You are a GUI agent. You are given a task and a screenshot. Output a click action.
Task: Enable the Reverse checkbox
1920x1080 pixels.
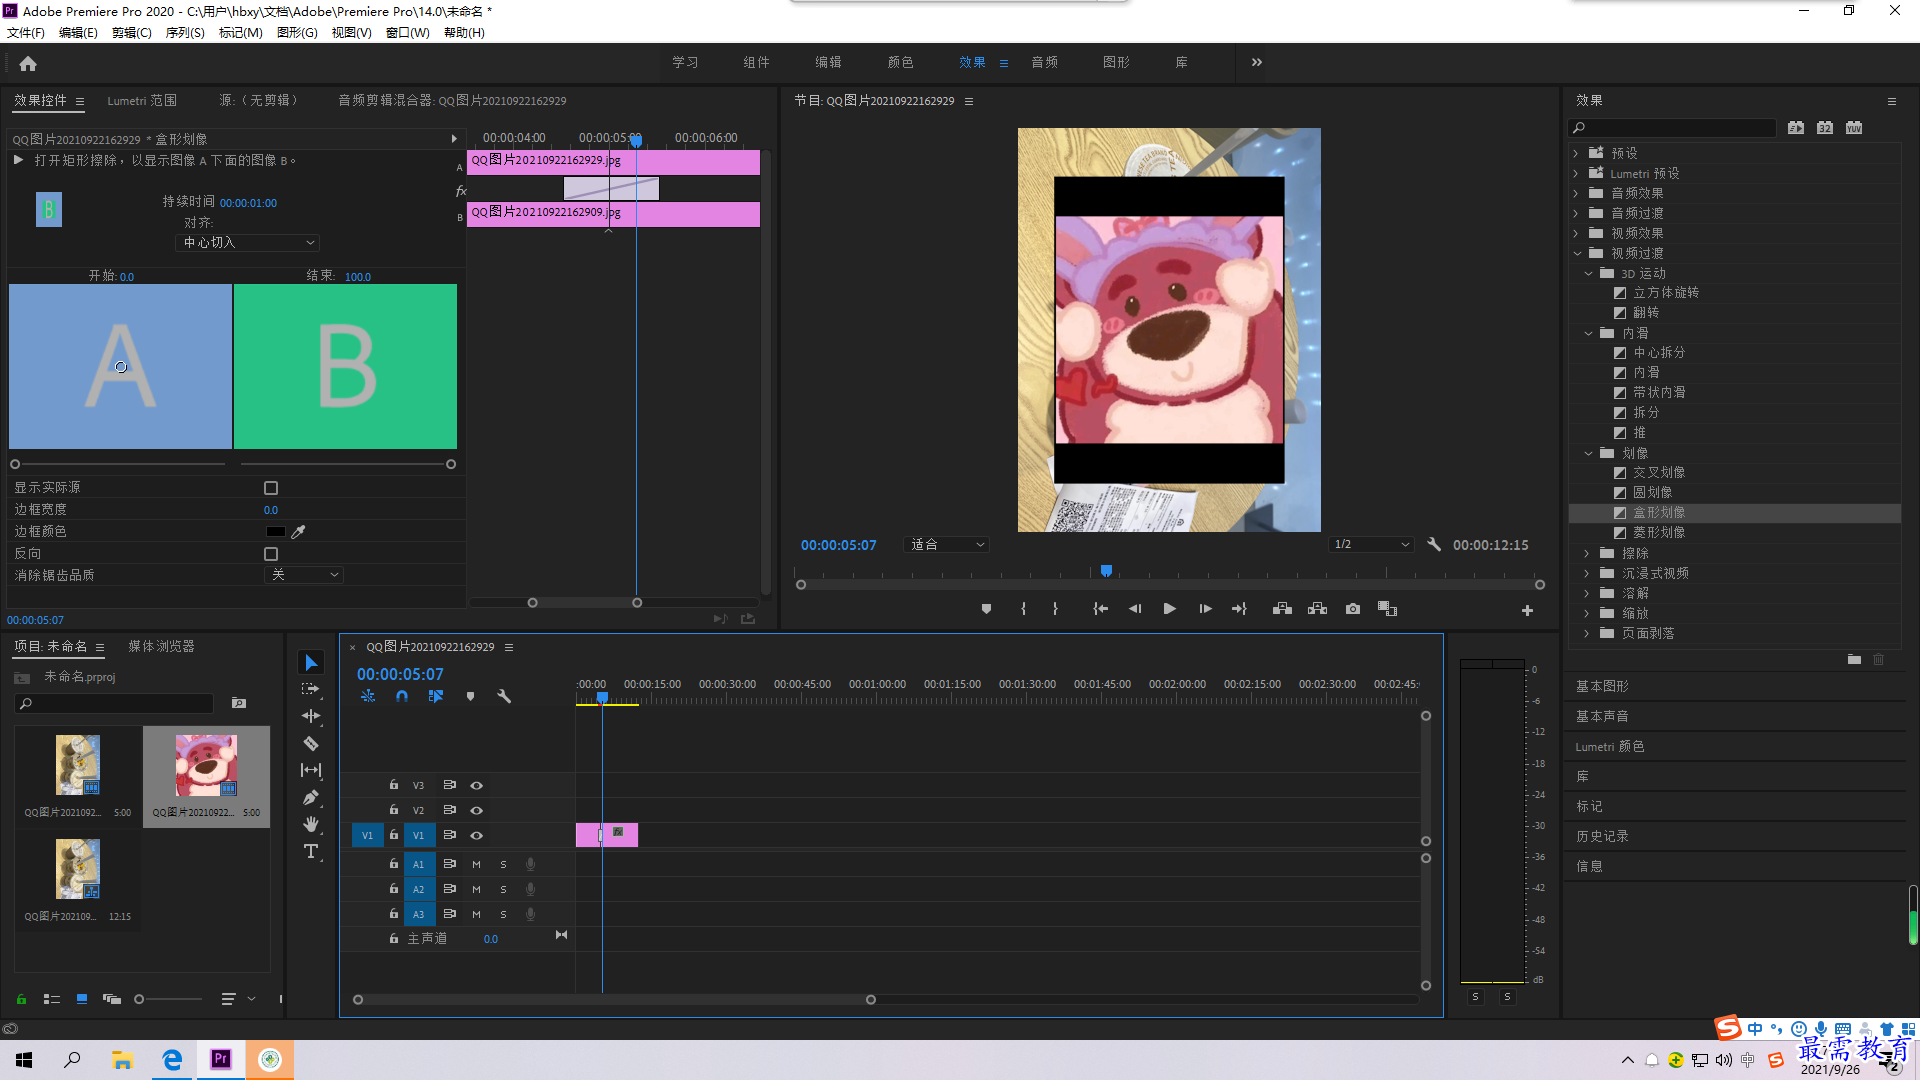(x=271, y=554)
